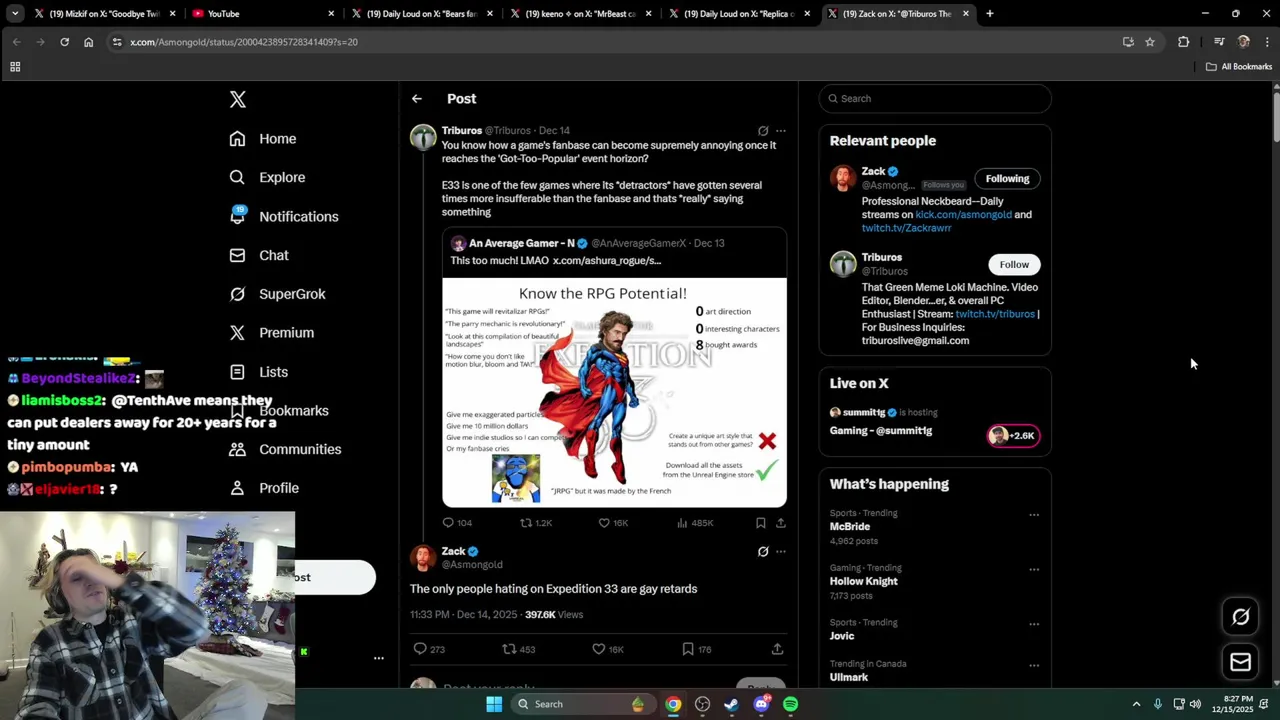Follow Triburos in Relevant people
This screenshot has width=1280, height=720.
click(x=1014, y=265)
